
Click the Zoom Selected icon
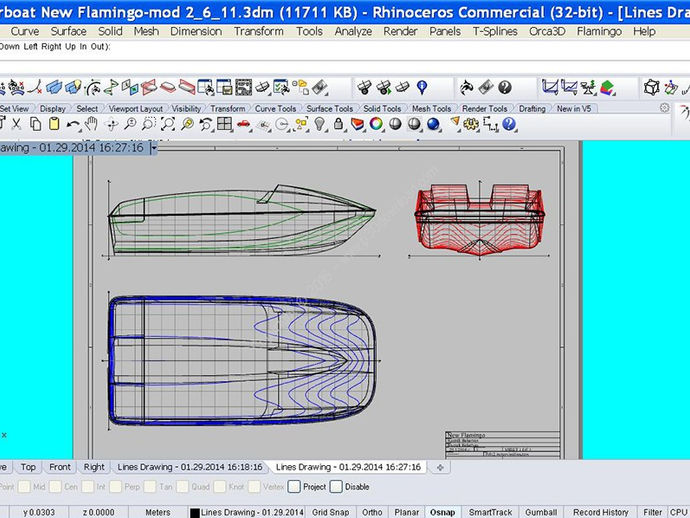[187, 124]
